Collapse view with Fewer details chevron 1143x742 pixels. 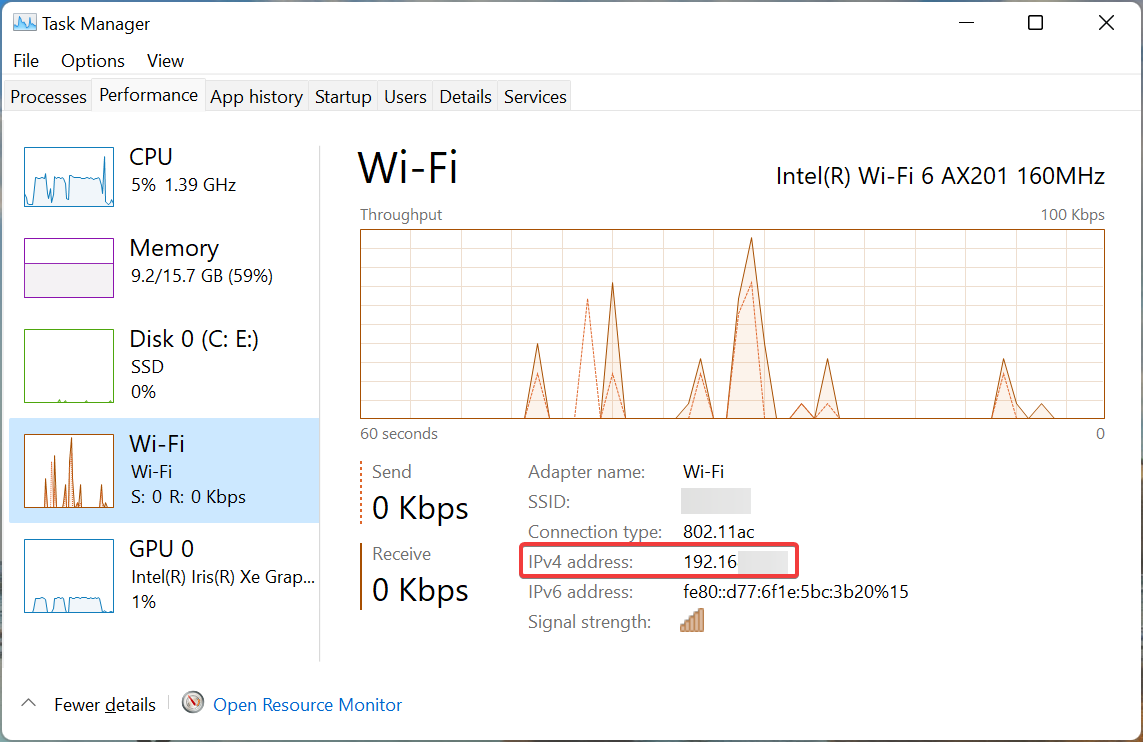tap(28, 704)
